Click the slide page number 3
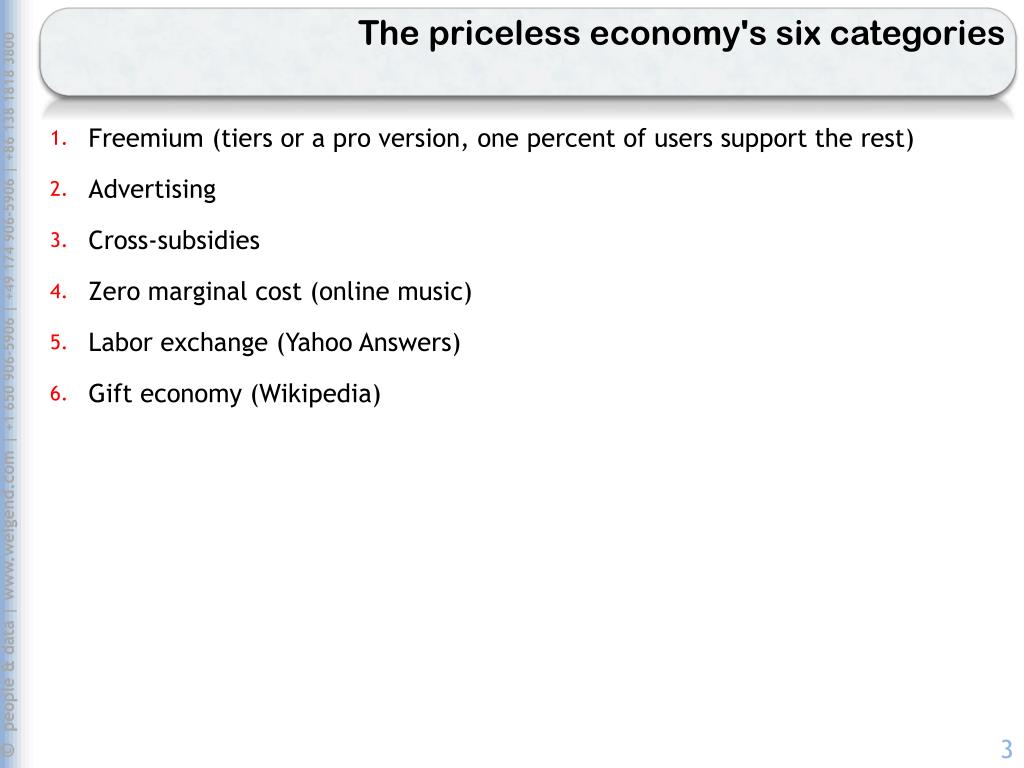This screenshot has width=1024, height=768. click(1006, 748)
